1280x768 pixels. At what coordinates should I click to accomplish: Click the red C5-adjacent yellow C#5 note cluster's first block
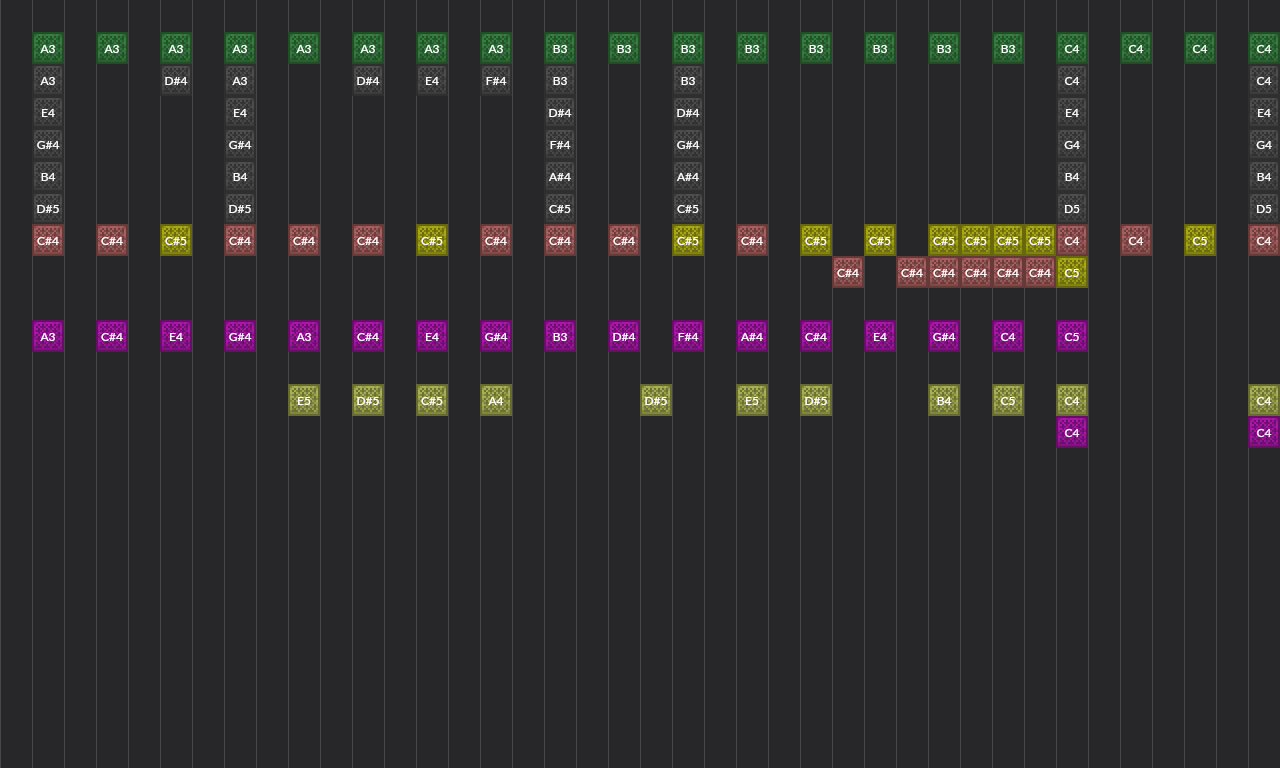pos(944,240)
